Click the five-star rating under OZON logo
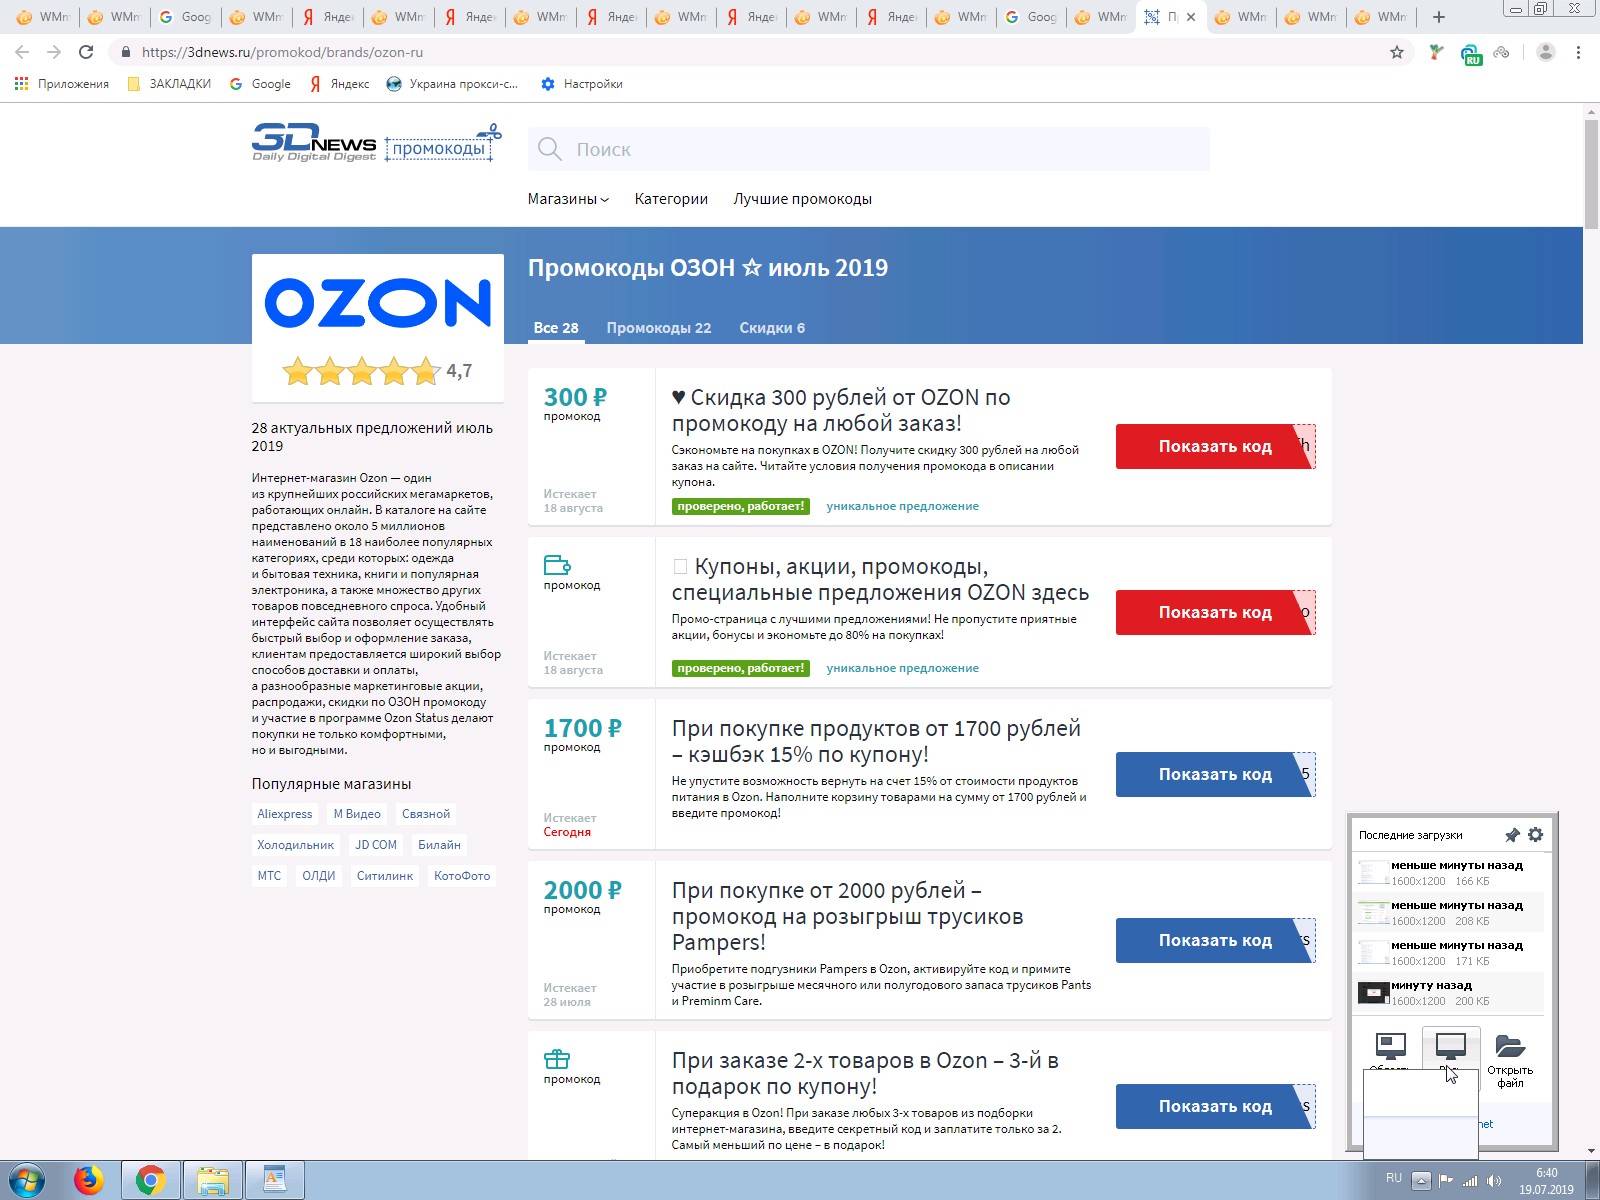Viewport: 1600px width, 1200px height. [x=362, y=371]
